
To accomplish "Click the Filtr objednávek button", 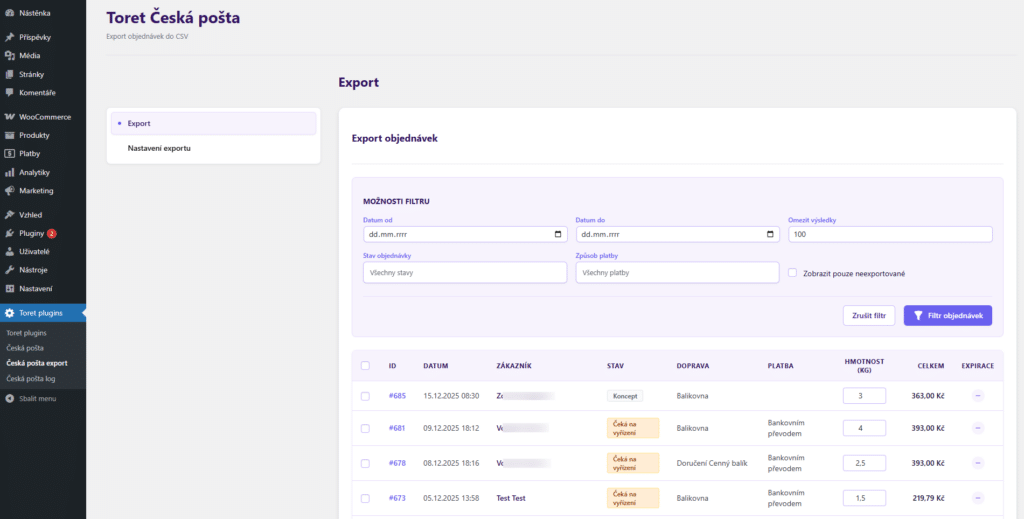I will (x=948, y=315).
